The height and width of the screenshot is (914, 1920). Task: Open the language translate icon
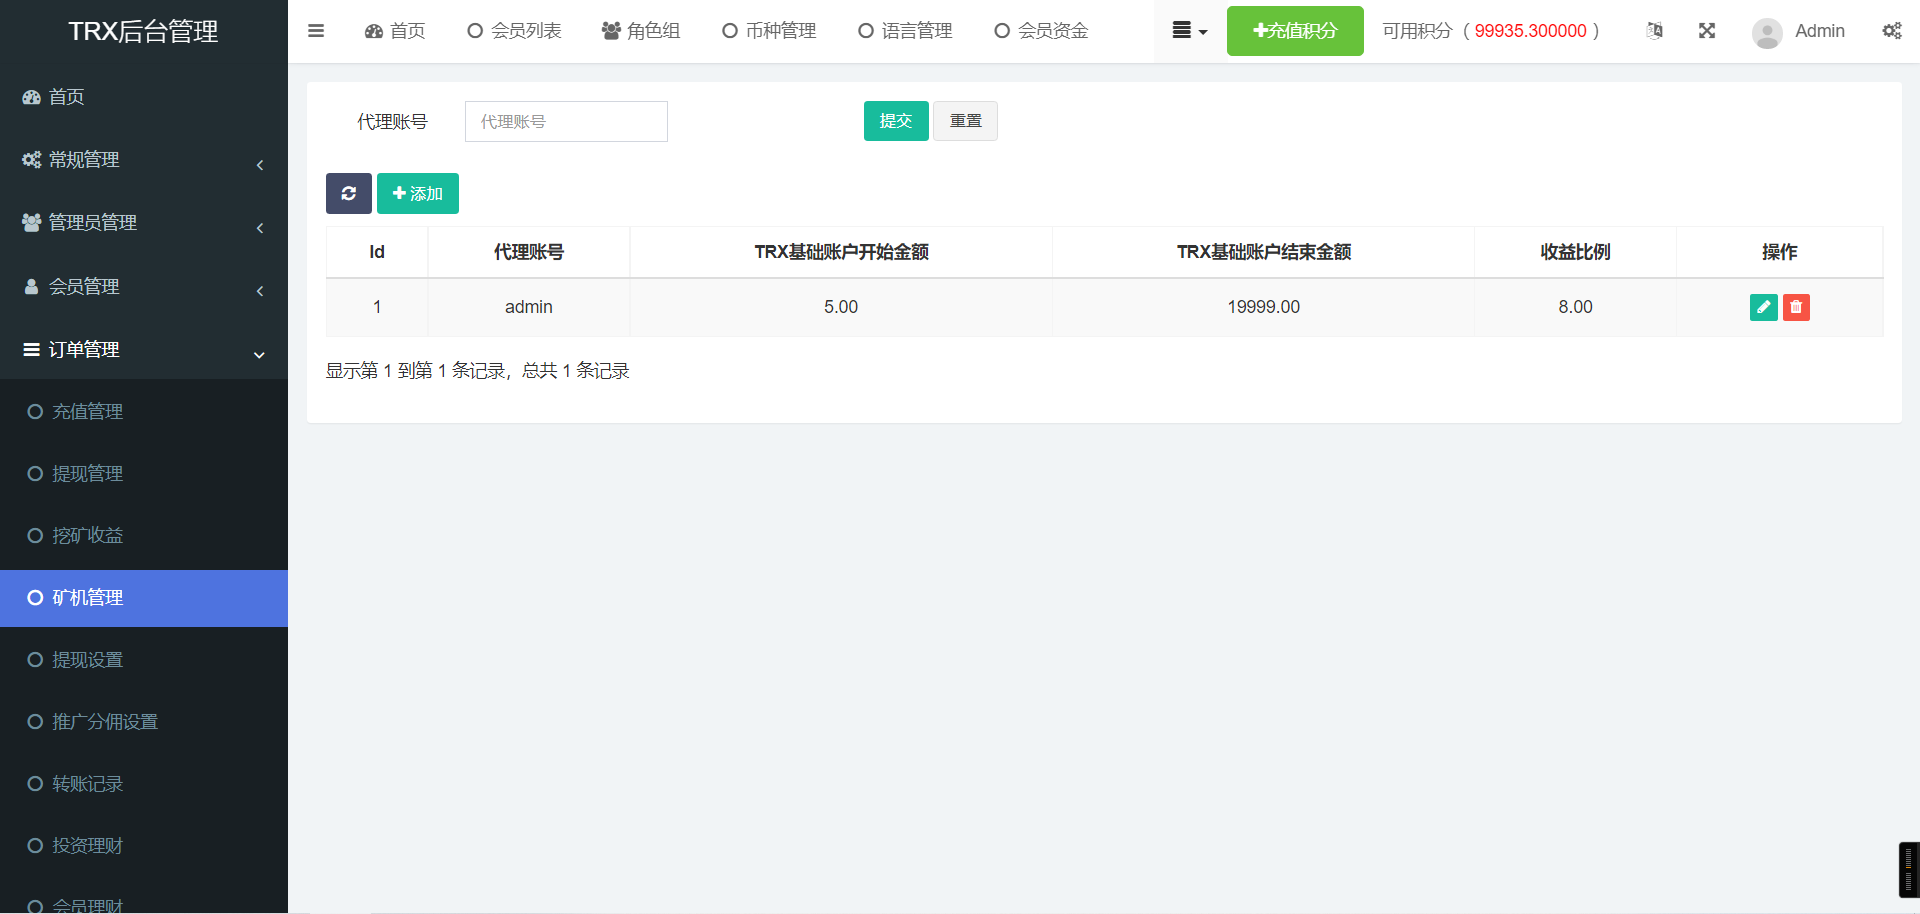point(1655,31)
